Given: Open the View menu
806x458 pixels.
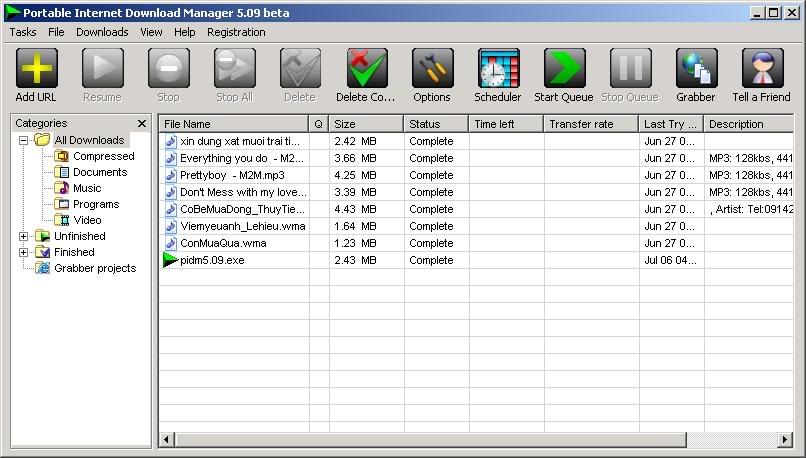Looking at the screenshot, I should point(151,32).
